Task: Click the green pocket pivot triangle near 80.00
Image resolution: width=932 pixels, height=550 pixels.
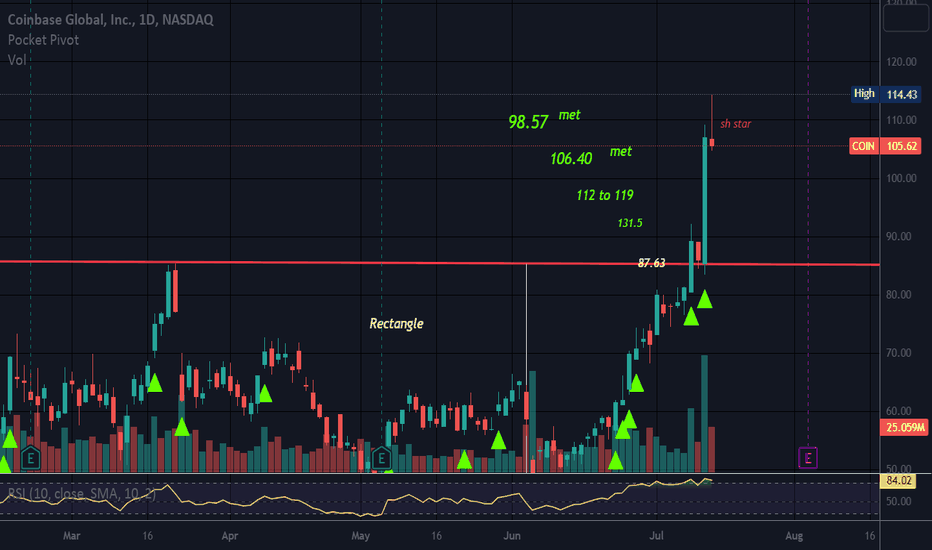Action: 704,299
